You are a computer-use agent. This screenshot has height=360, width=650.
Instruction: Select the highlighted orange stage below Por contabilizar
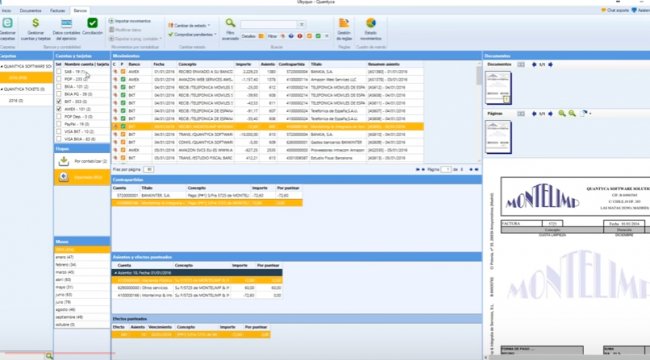pyautogui.click(x=82, y=177)
